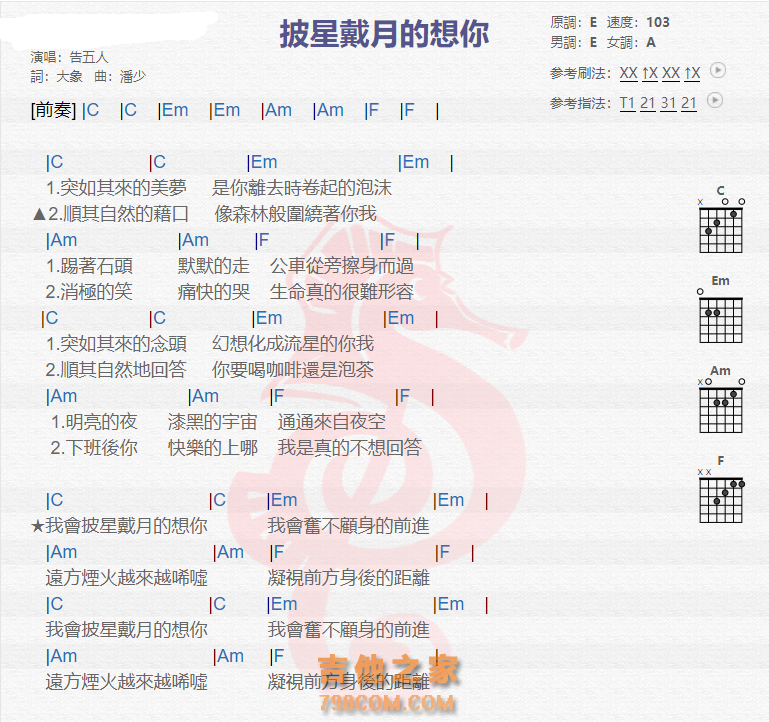769x722 pixels.
Task: Click the strumming pattern XX ↑X XX ↑X
Action: pyautogui.click(x=660, y=73)
